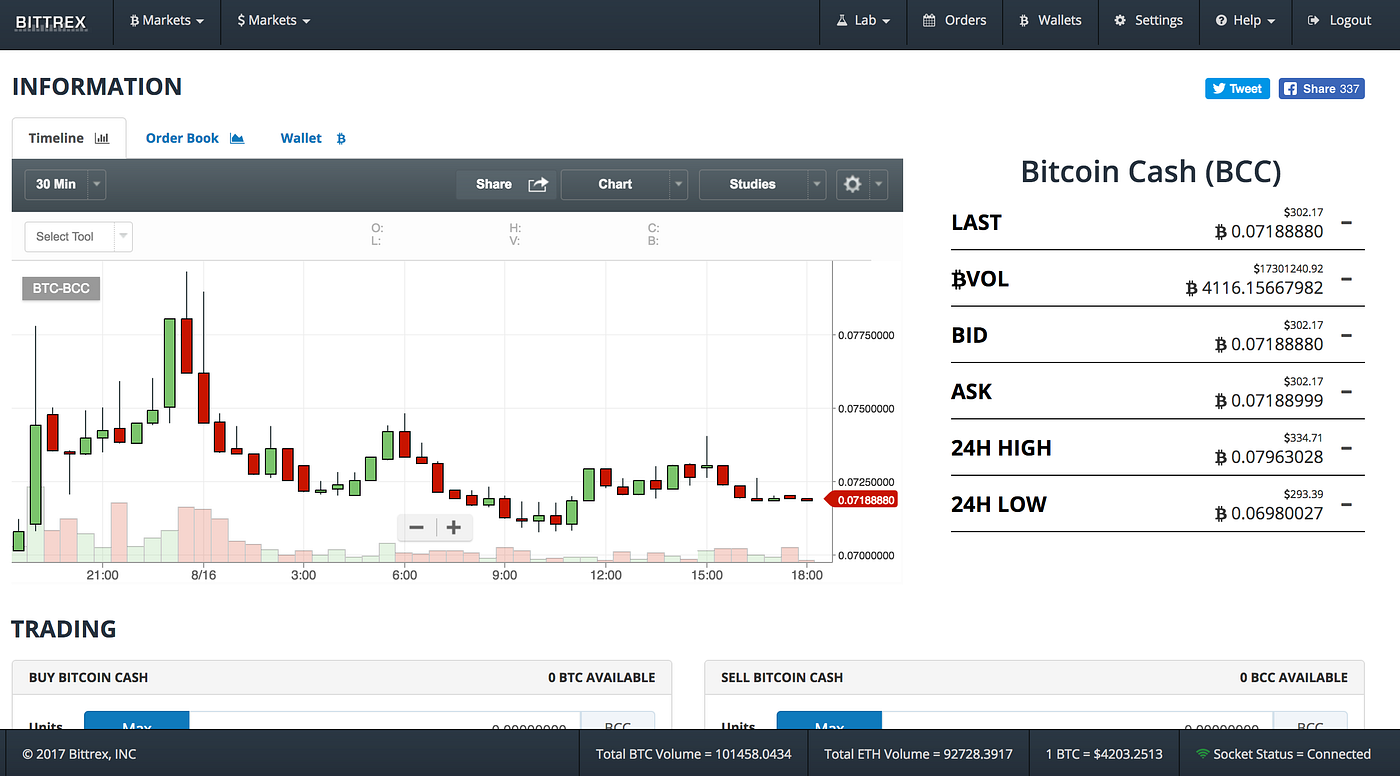Click the BITTREX logo
This screenshot has height=776, width=1400.
[51, 21]
